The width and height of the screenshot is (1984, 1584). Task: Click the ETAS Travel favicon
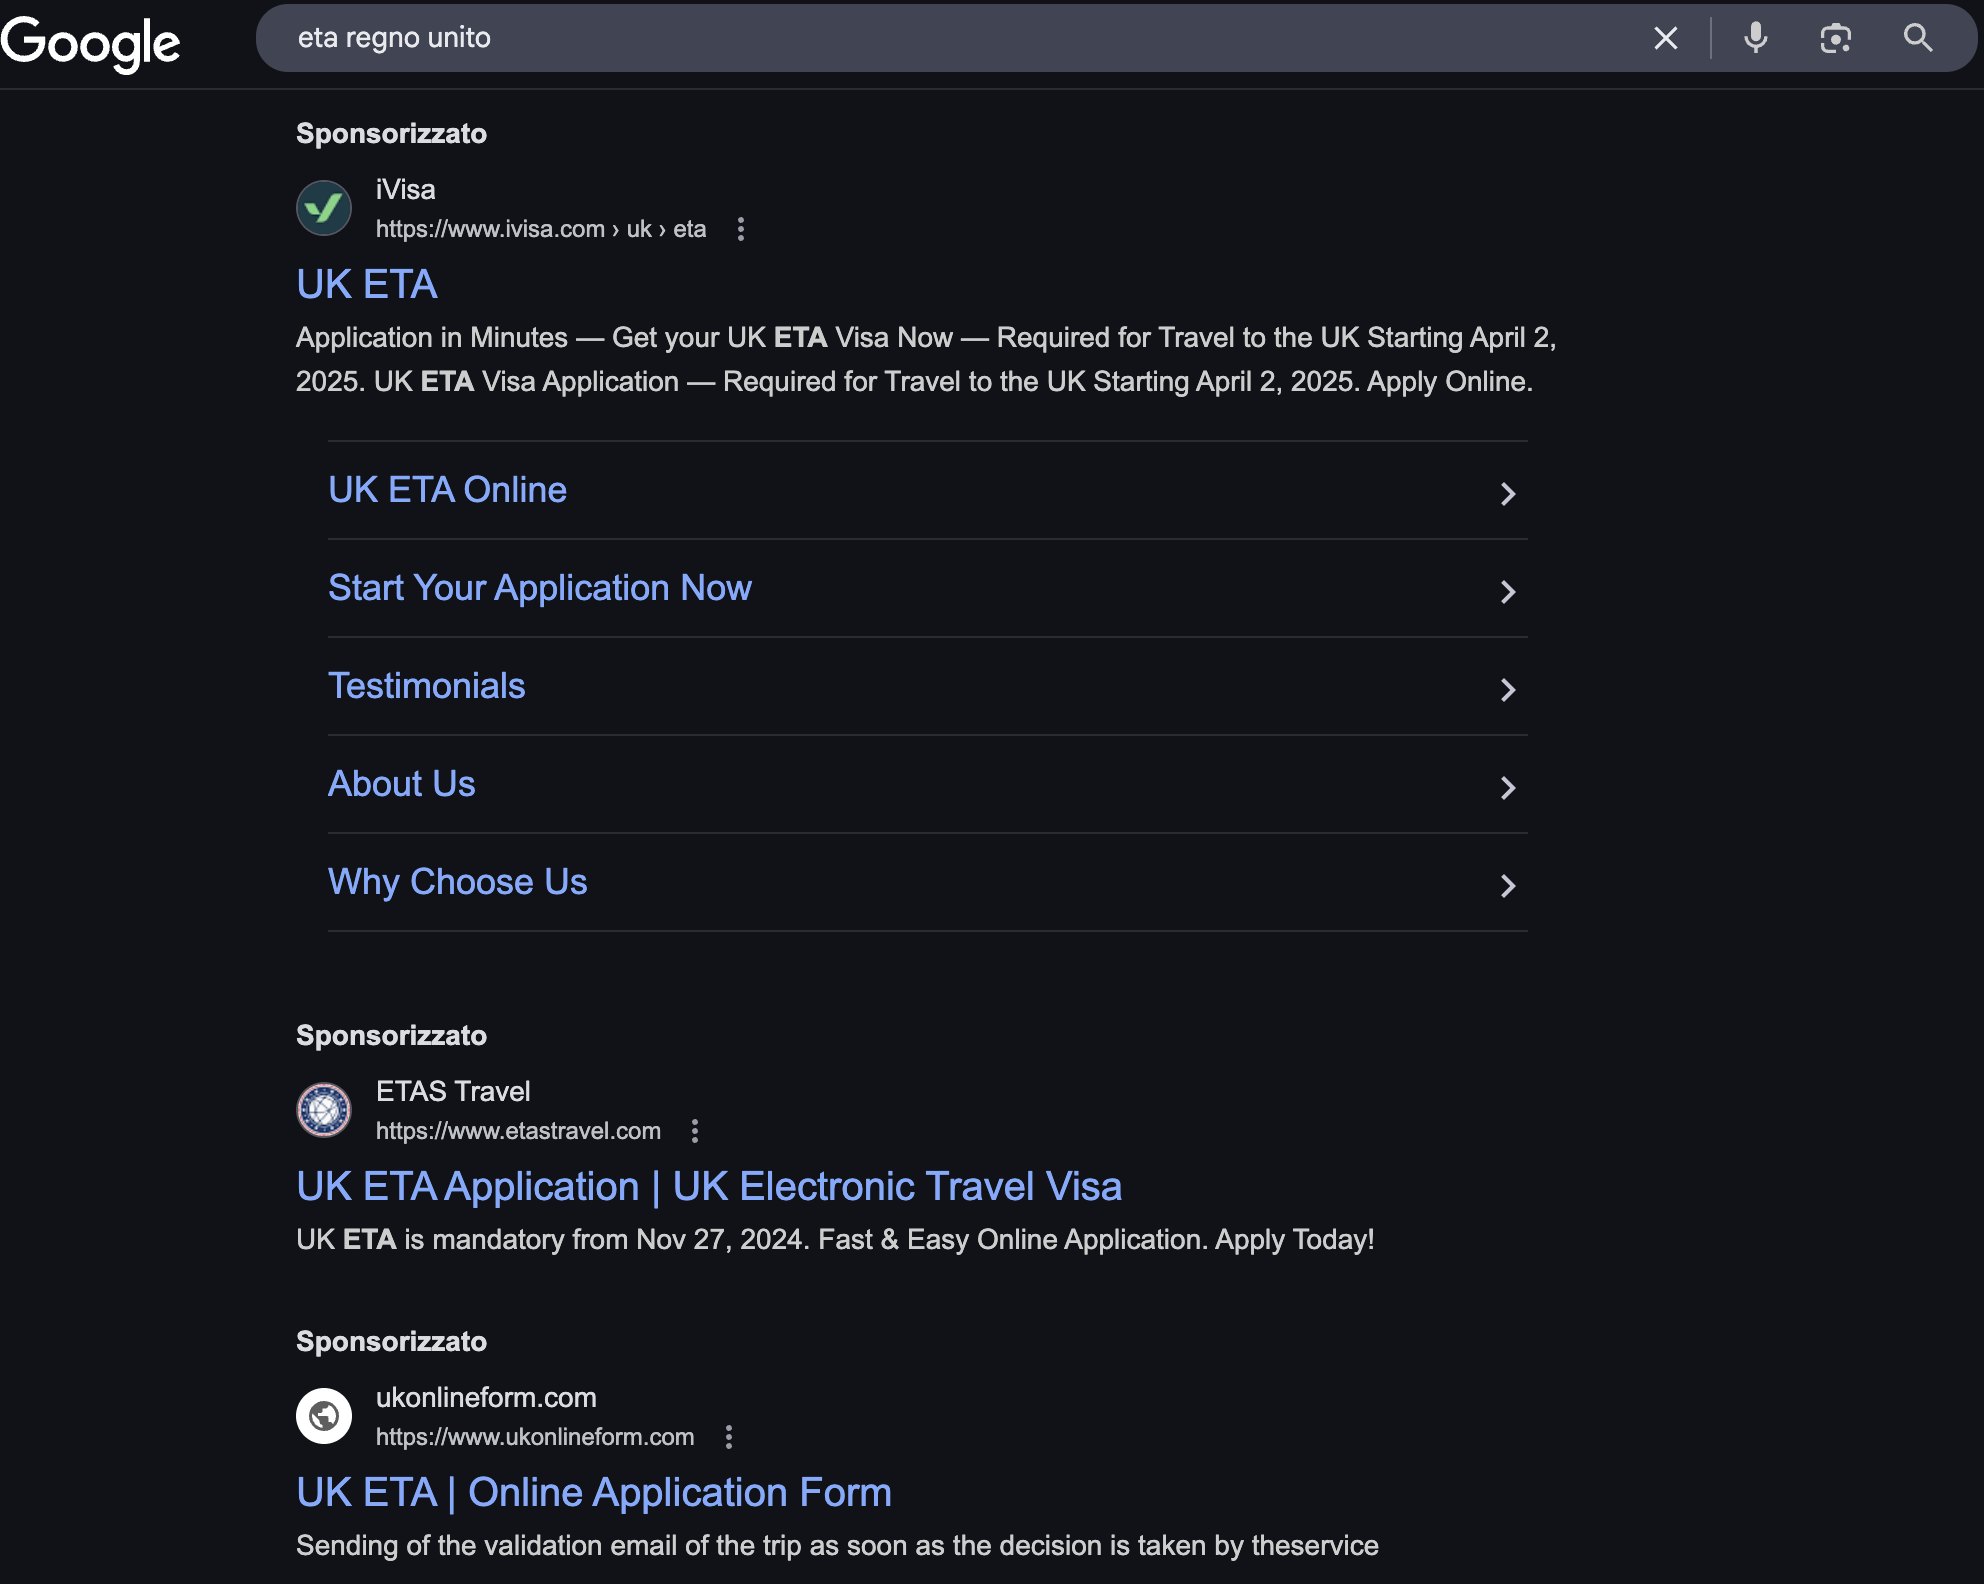click(x=324, y=1110)
